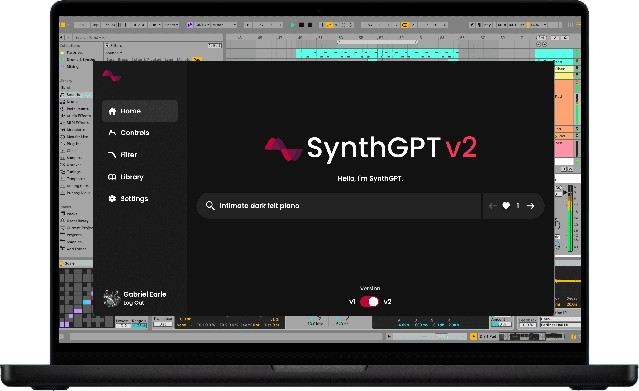This screenshot has height=391, width=639.
Task: Select the cyan MIDI clip in Ableton's arrangement
Action: 377,54
